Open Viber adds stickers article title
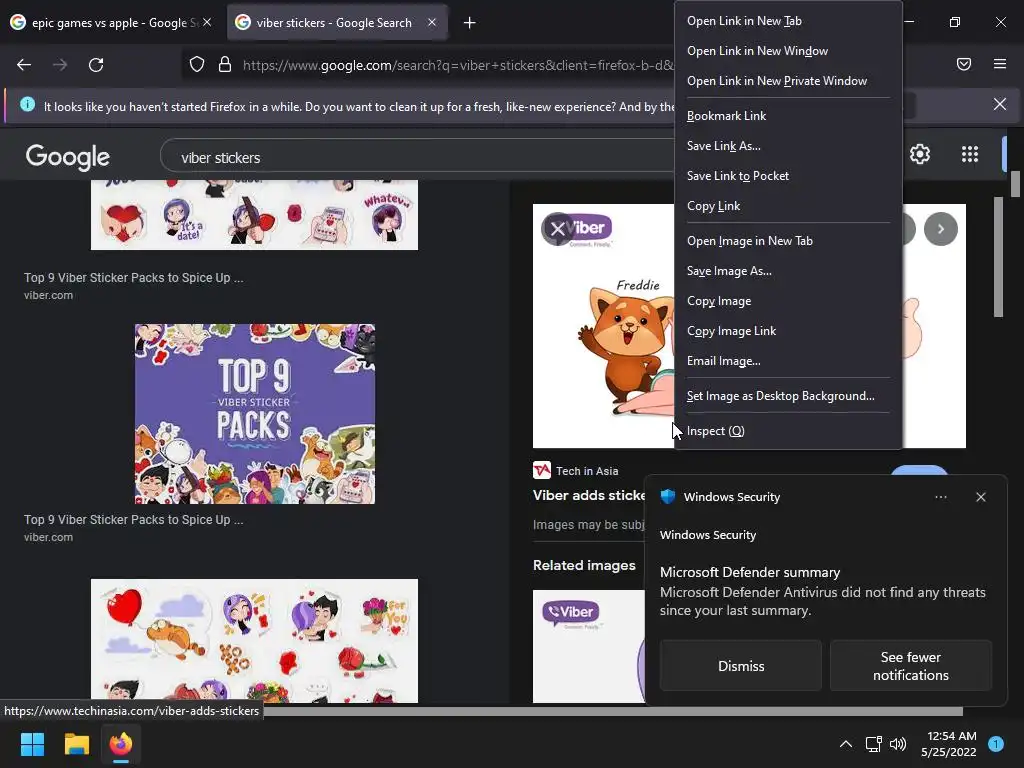The width and height of the screenshot is (1024, 768). point(589,495)
